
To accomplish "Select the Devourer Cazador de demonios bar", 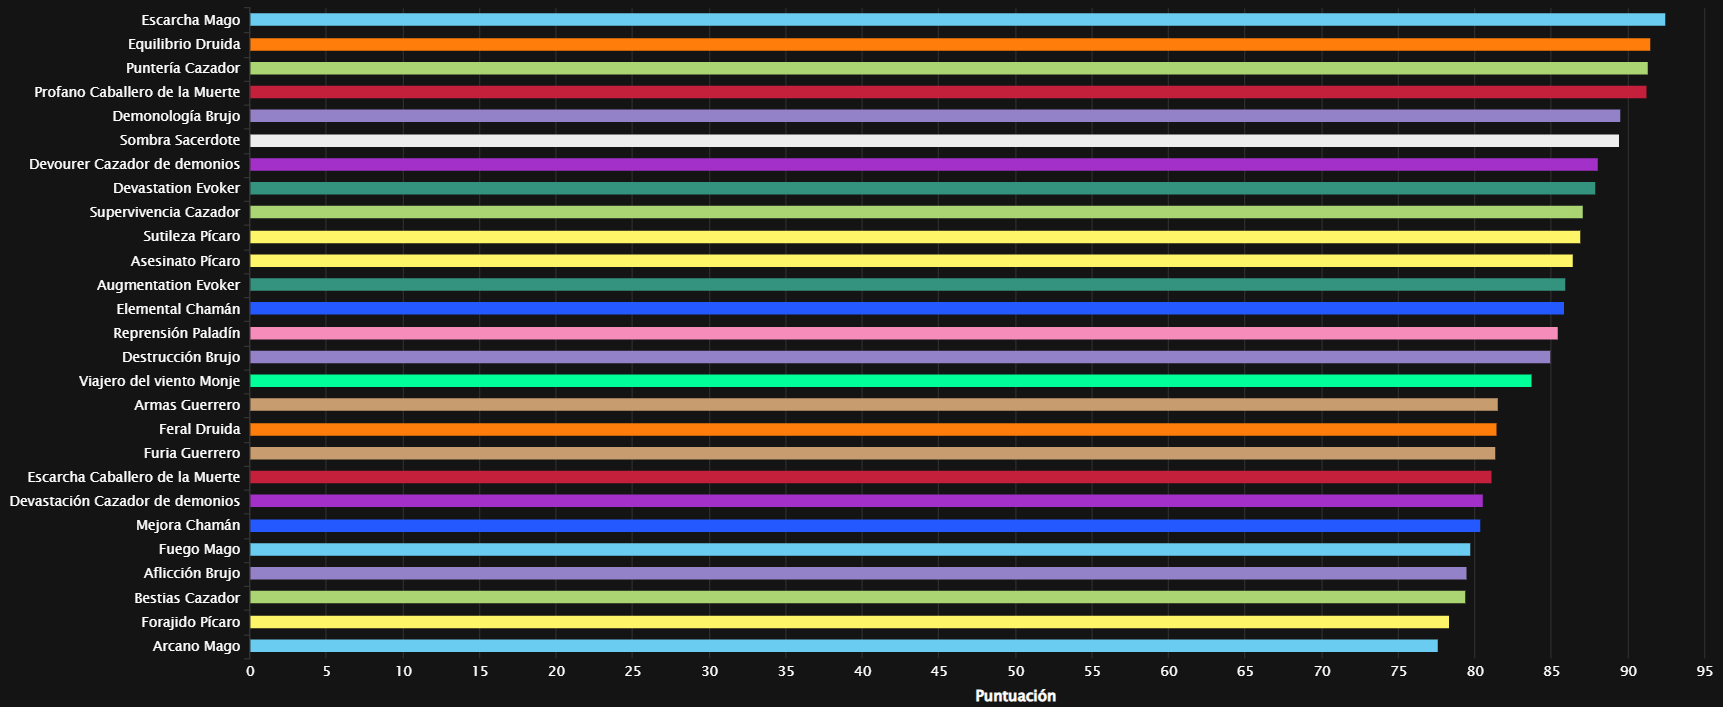I will [923, 165].
